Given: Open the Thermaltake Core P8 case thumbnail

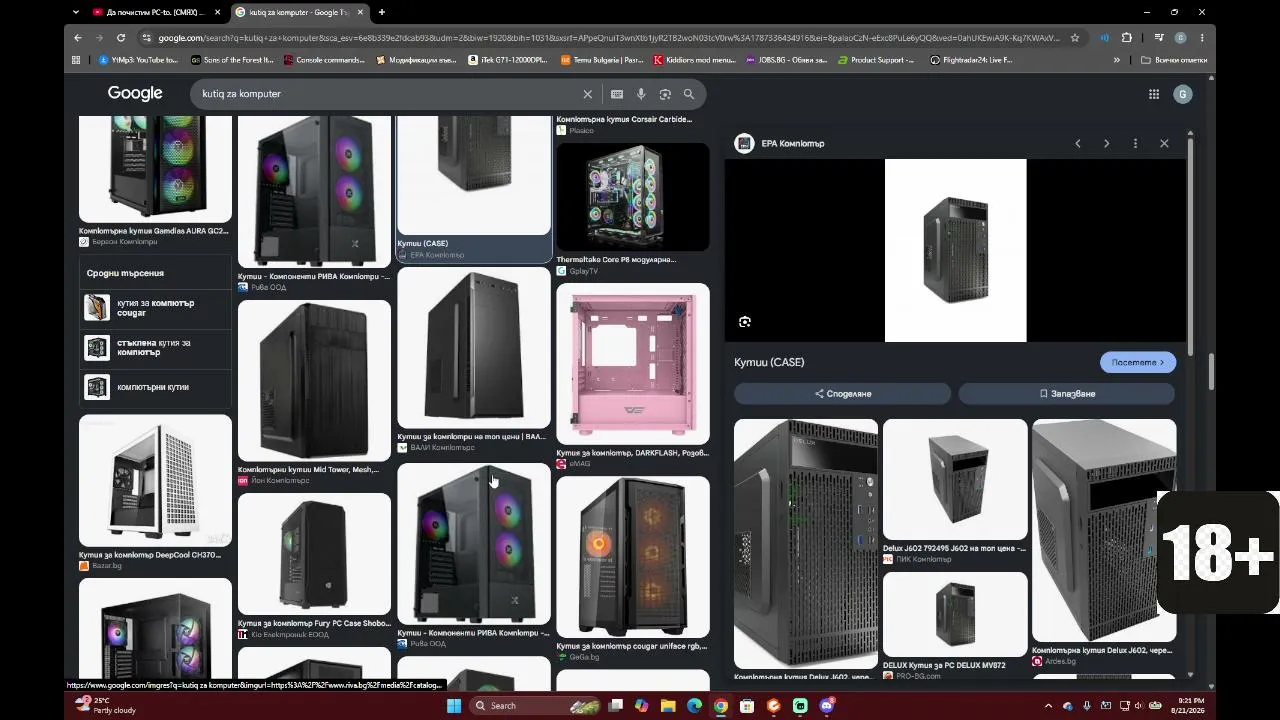Looking at the screenshot, I should pyautogui.click(x=633, y=197).
